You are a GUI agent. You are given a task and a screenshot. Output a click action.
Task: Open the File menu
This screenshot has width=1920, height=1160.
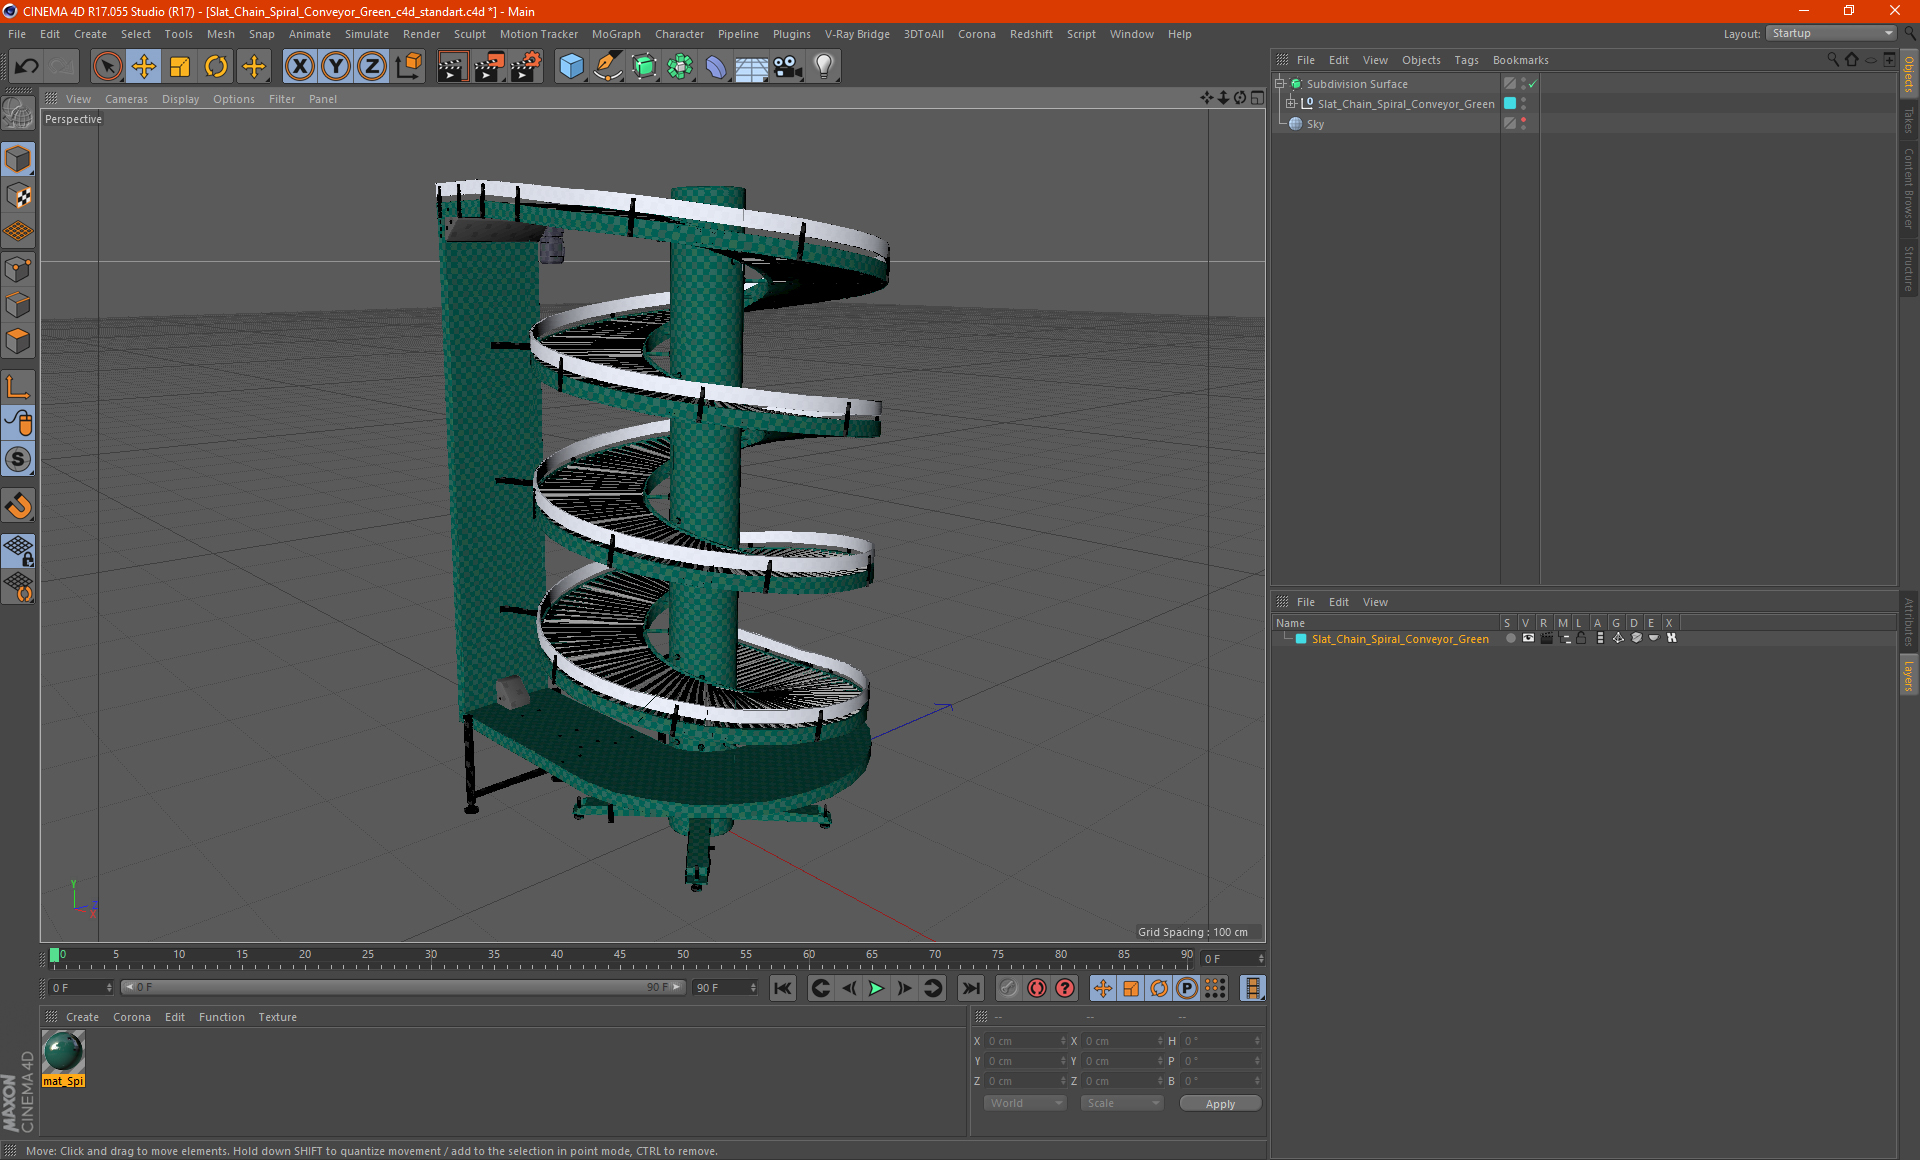pos(17,34)
